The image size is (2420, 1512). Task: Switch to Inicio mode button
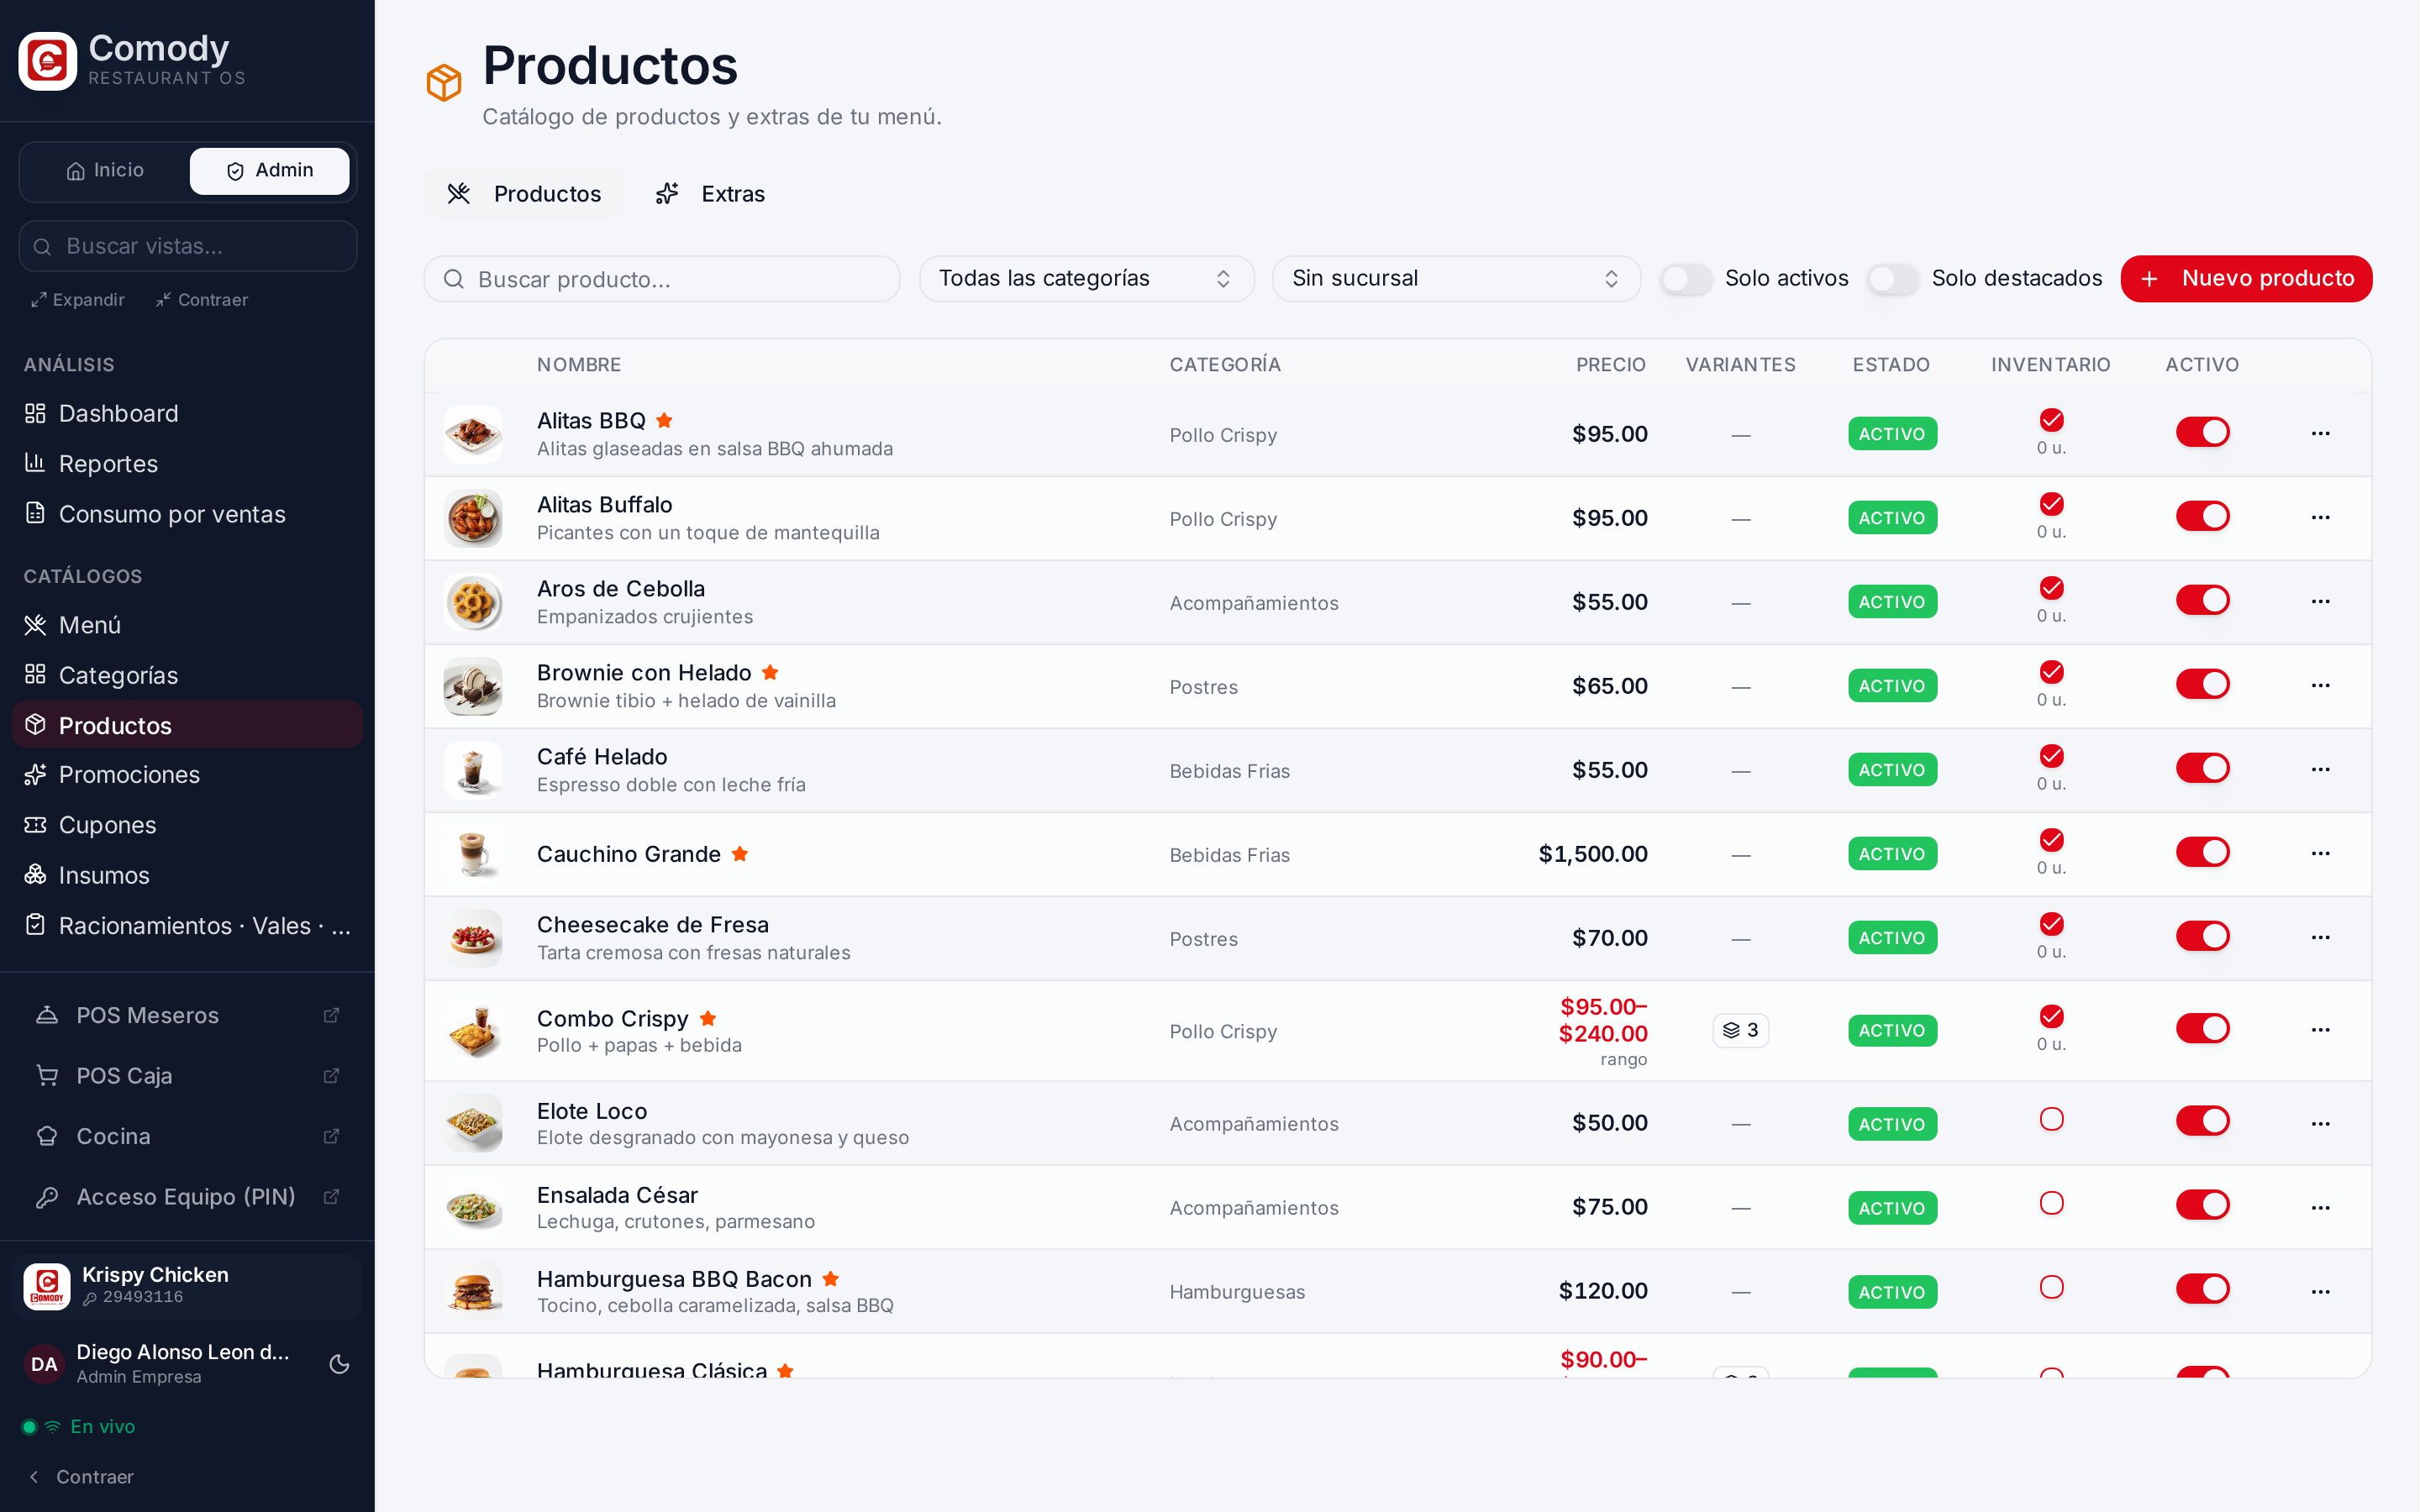coord(105,171)
